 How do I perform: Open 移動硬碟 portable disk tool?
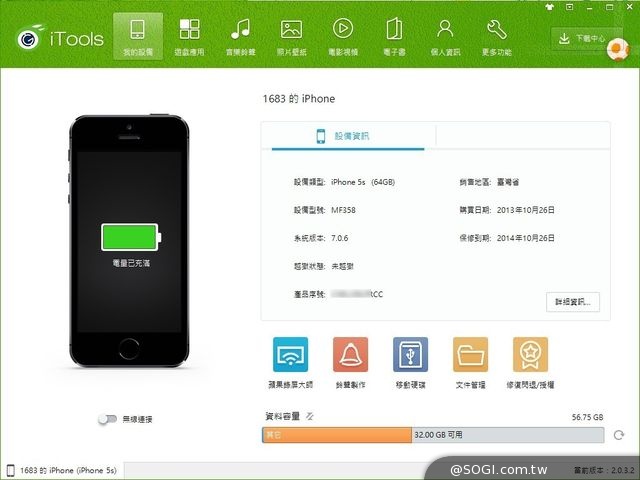410,362
